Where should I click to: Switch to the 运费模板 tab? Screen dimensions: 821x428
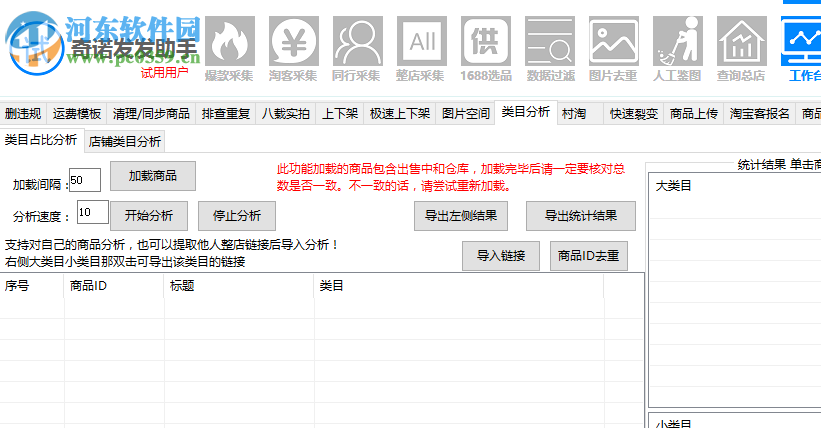pyautogui.click(x=76, y=114)
